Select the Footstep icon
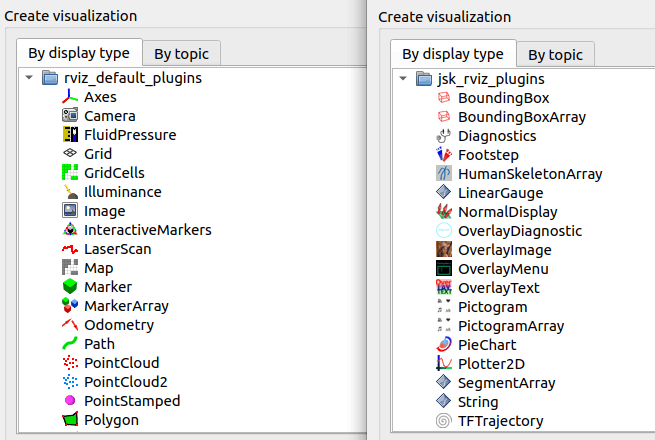The image size is (655, 440). click(x=444, y=155)
